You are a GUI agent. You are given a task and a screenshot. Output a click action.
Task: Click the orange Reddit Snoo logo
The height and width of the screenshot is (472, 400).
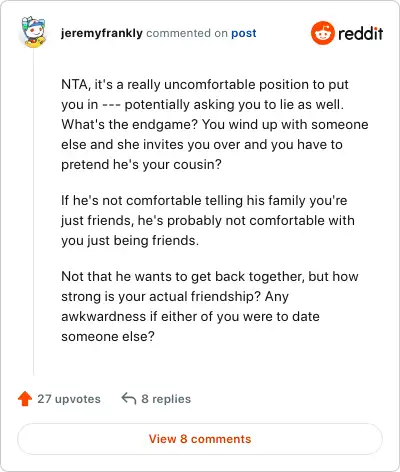point(322,33)
